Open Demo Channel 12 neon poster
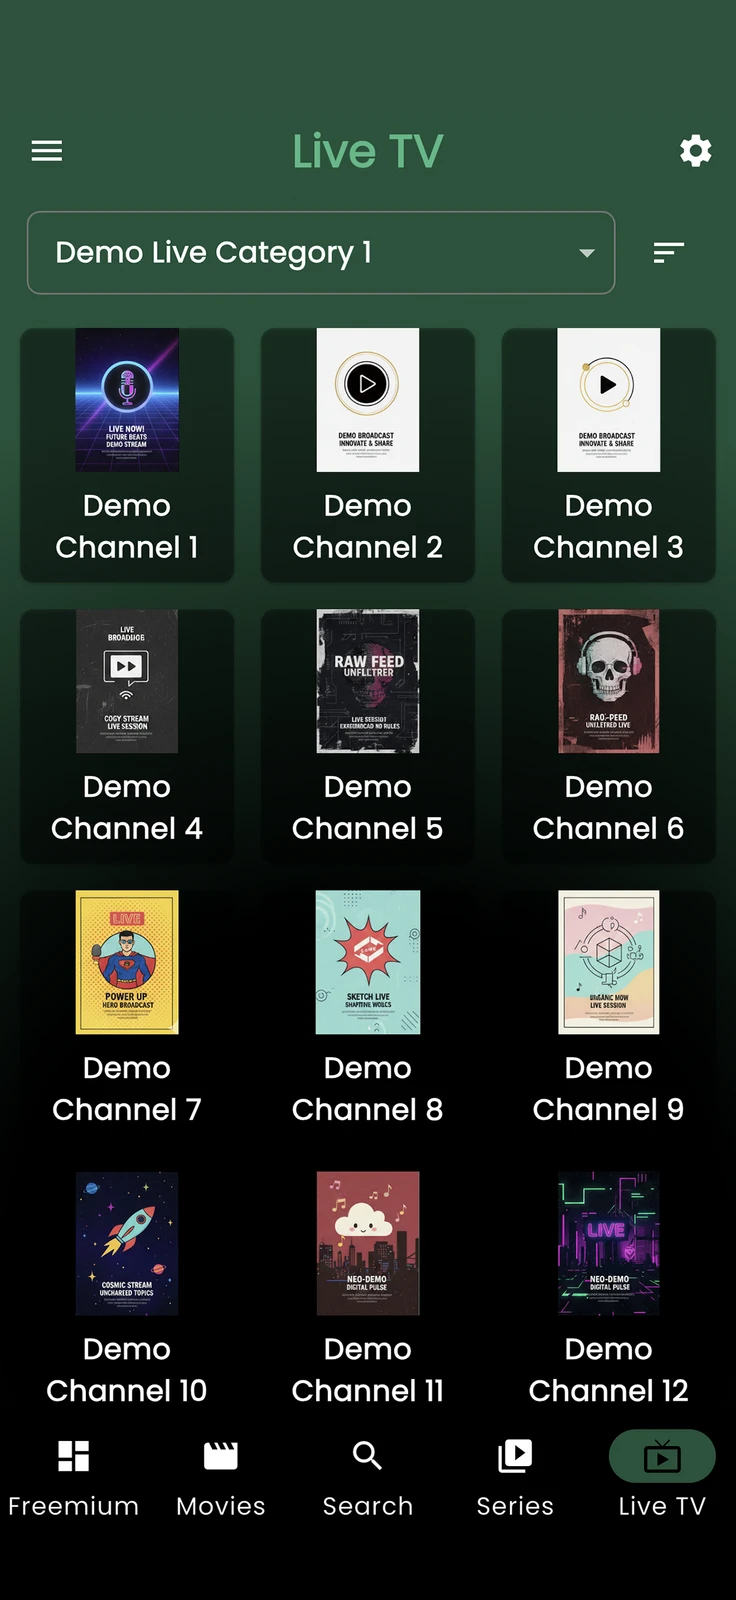Image resolution: width=736 pixels, height=1600 pixels. coord(609,1243)
